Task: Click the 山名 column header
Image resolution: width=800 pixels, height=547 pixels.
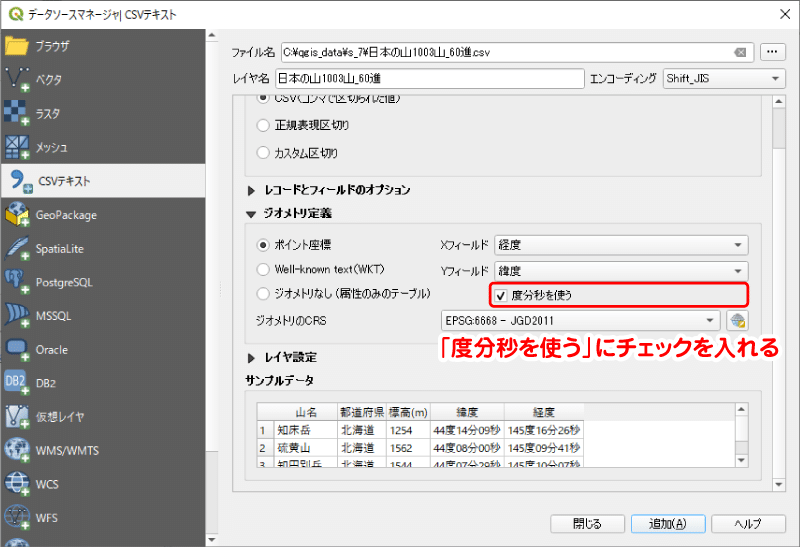Action: 306,412
